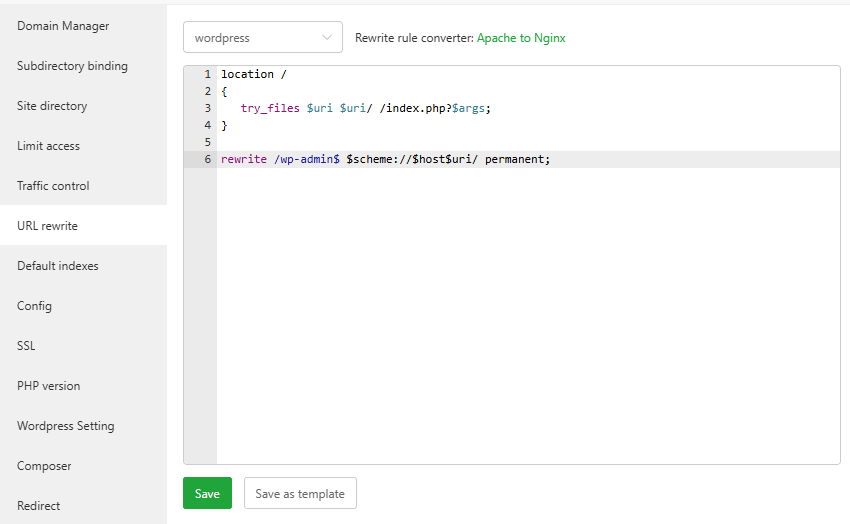Open the Composer tab
Viewport: 850px width, 524px height.
[x=44, y=466]
